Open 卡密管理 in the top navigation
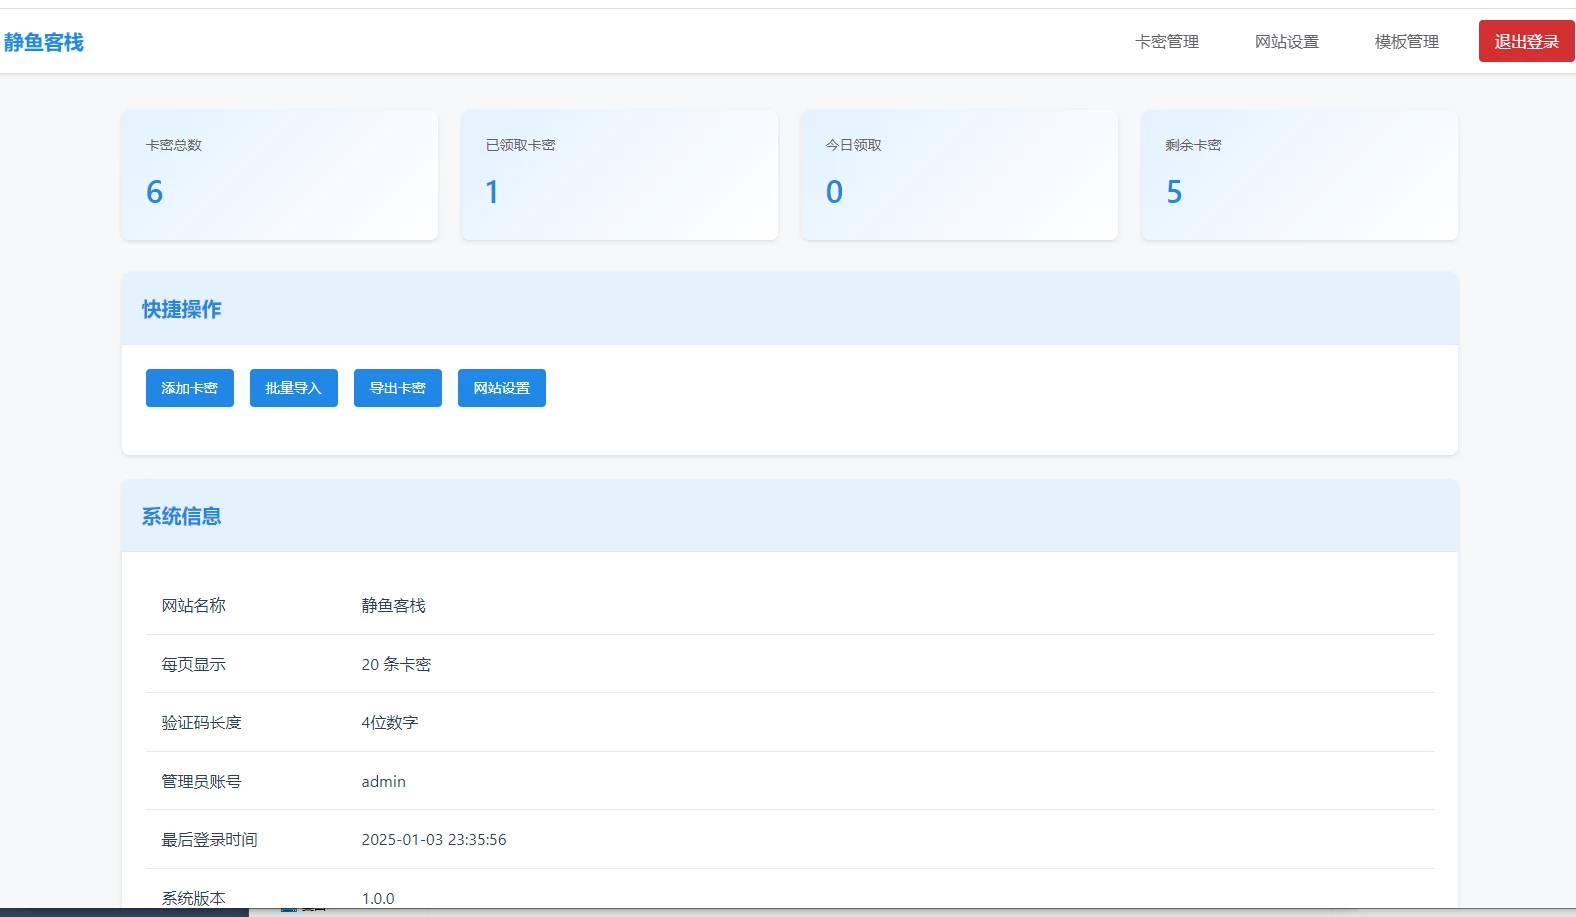This screenshot has width=1576, height=917. coord(1166,42)
